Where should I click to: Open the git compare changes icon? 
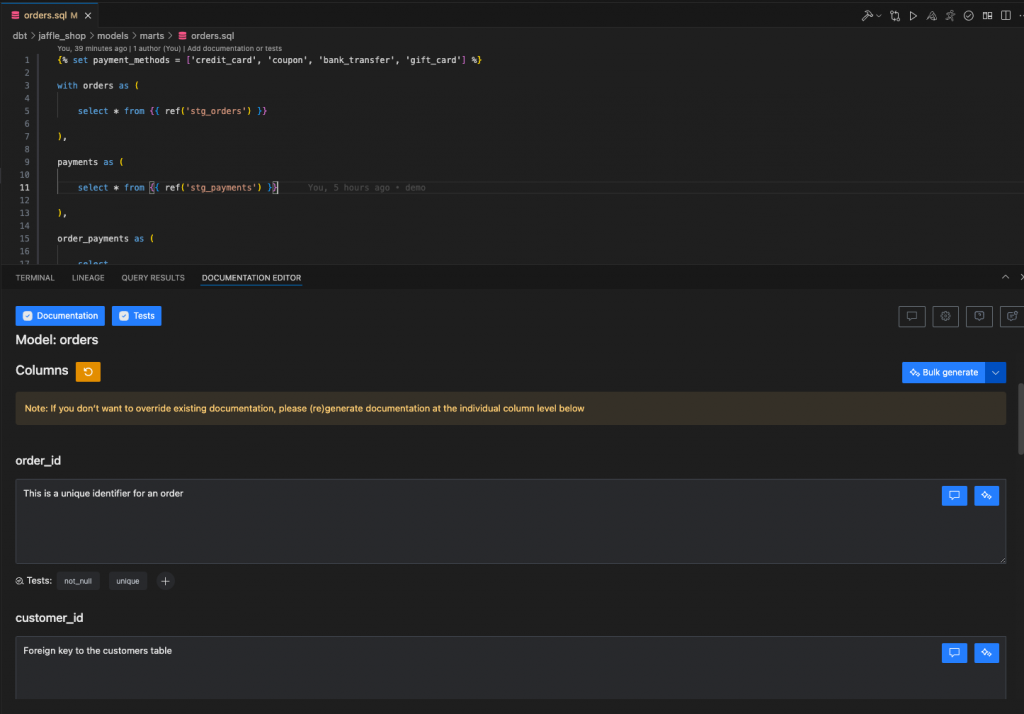pos(895,16)
